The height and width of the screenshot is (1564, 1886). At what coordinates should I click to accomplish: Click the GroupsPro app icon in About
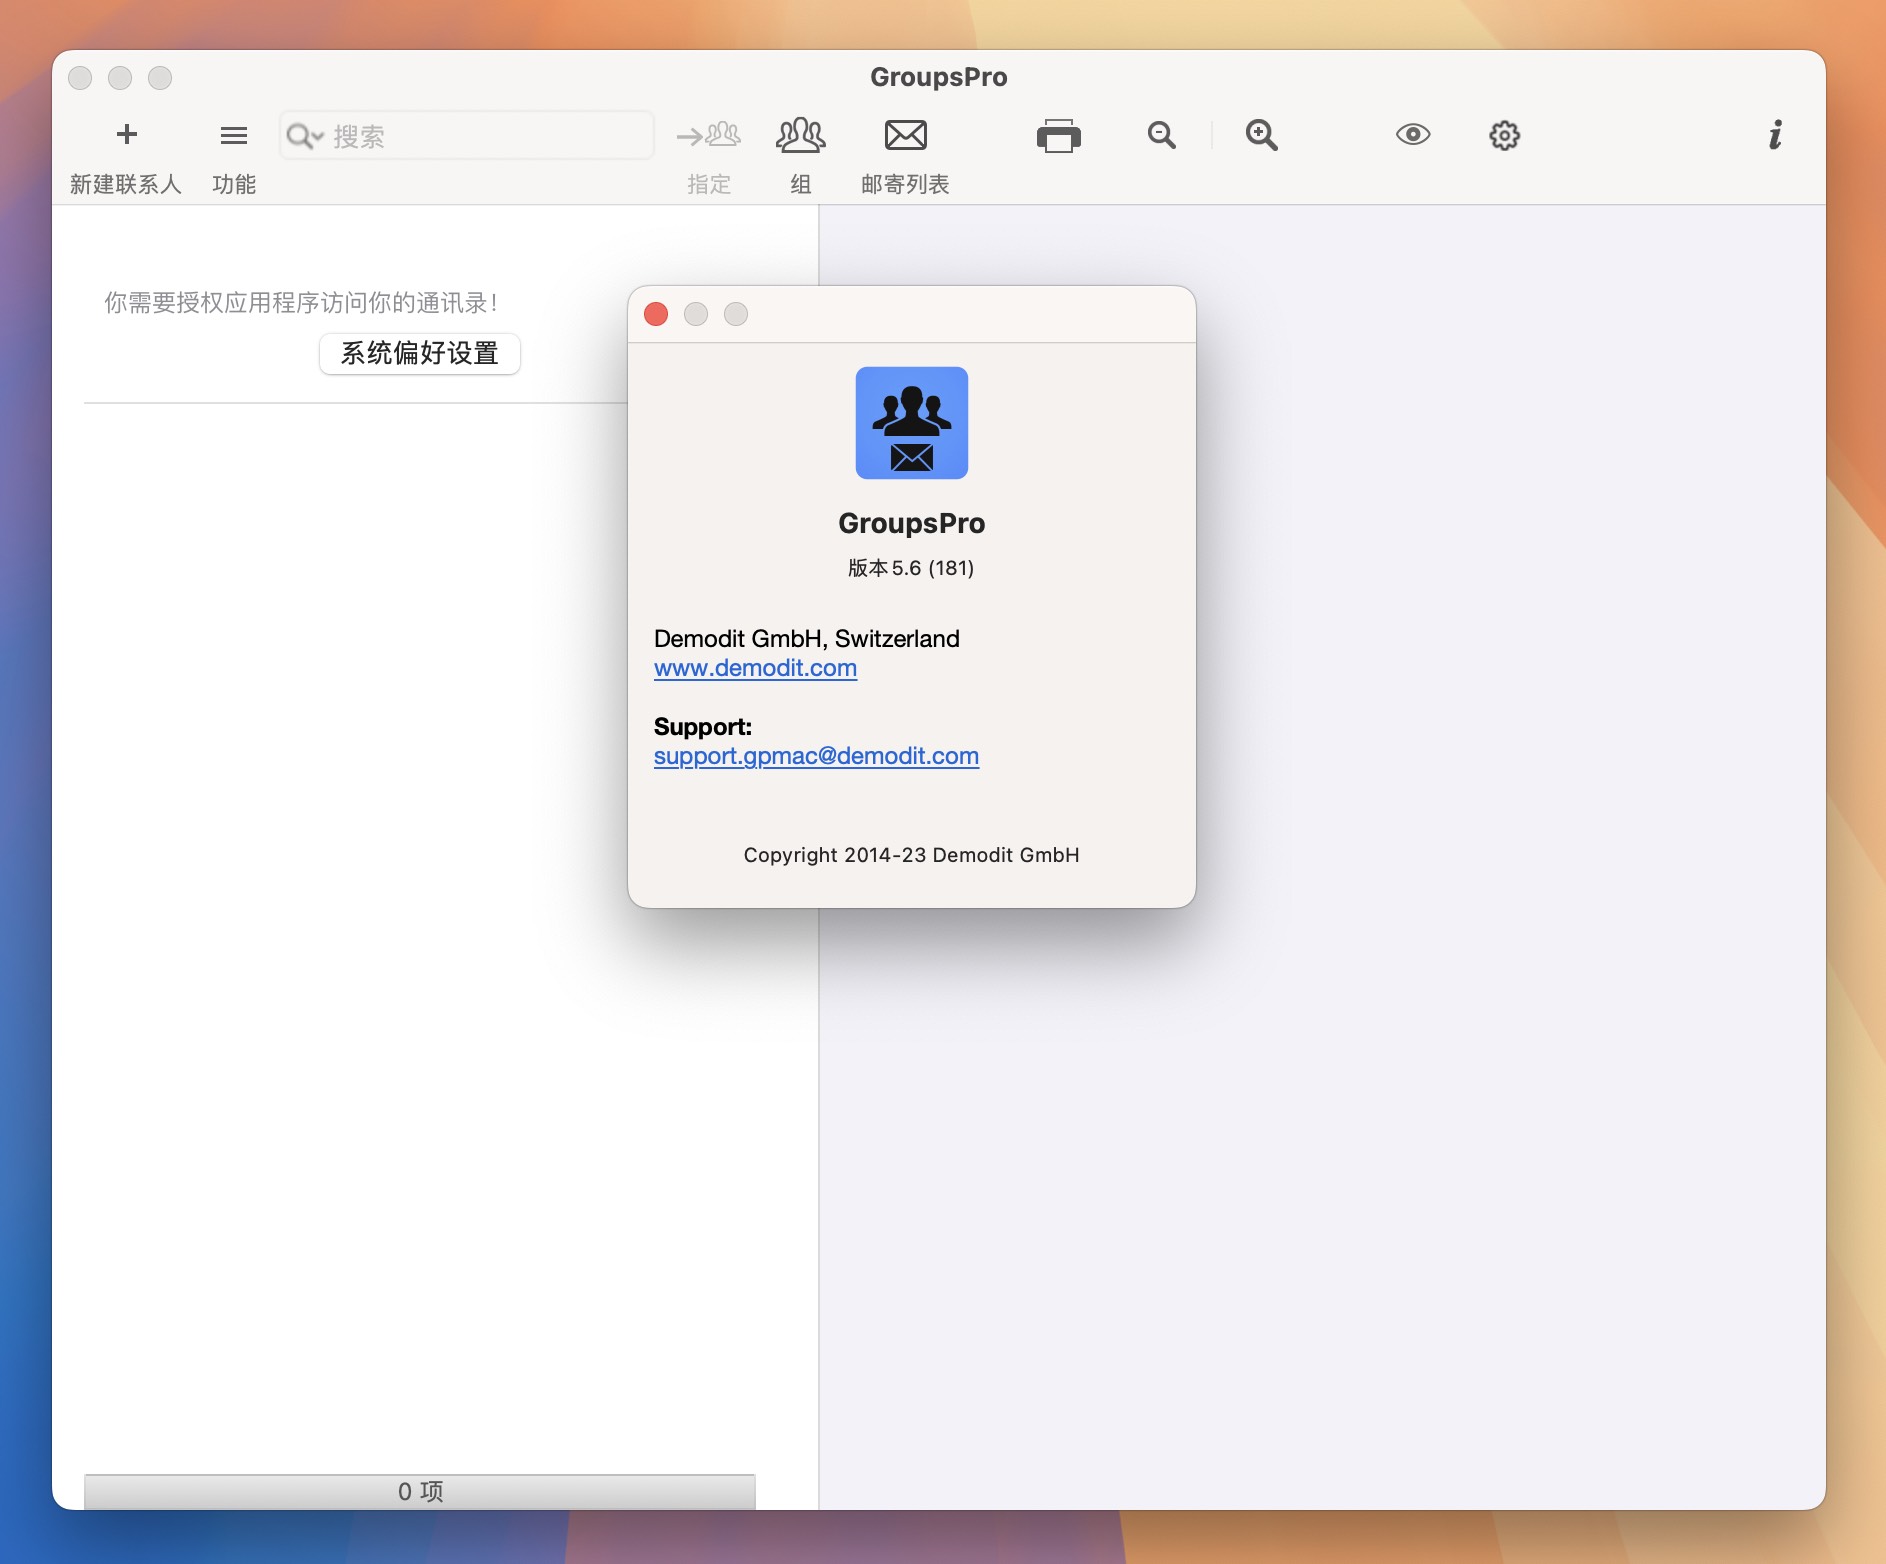tap(912, 423)
